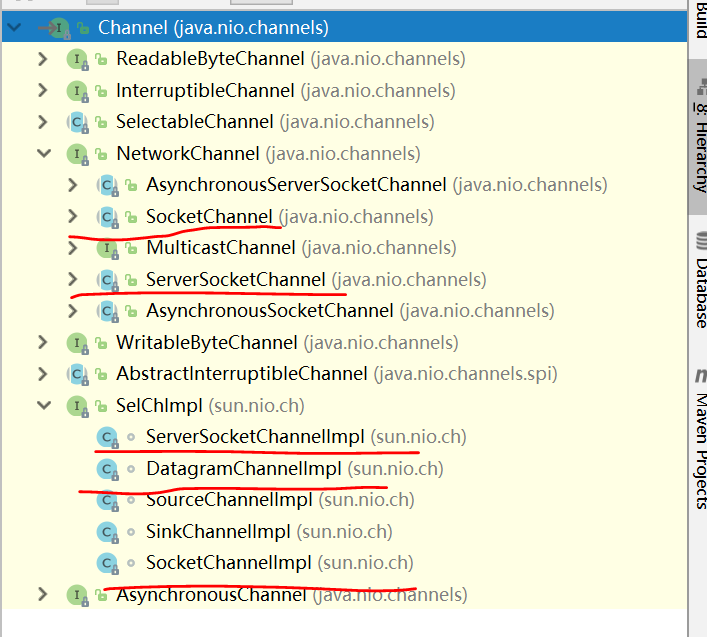Screen dimensions: 707x637
Task: Click the class icon of SinkChannelImpl
Action: click(x=107, y=532)
